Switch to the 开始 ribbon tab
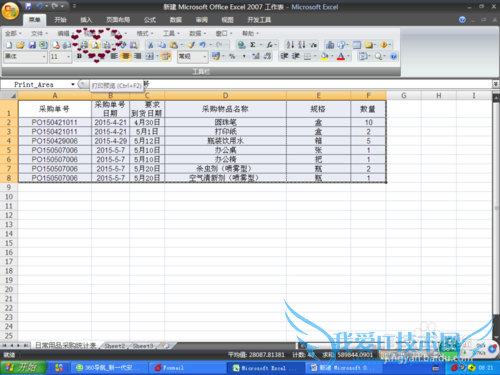 pyautogui.click(x=60, y=20)
